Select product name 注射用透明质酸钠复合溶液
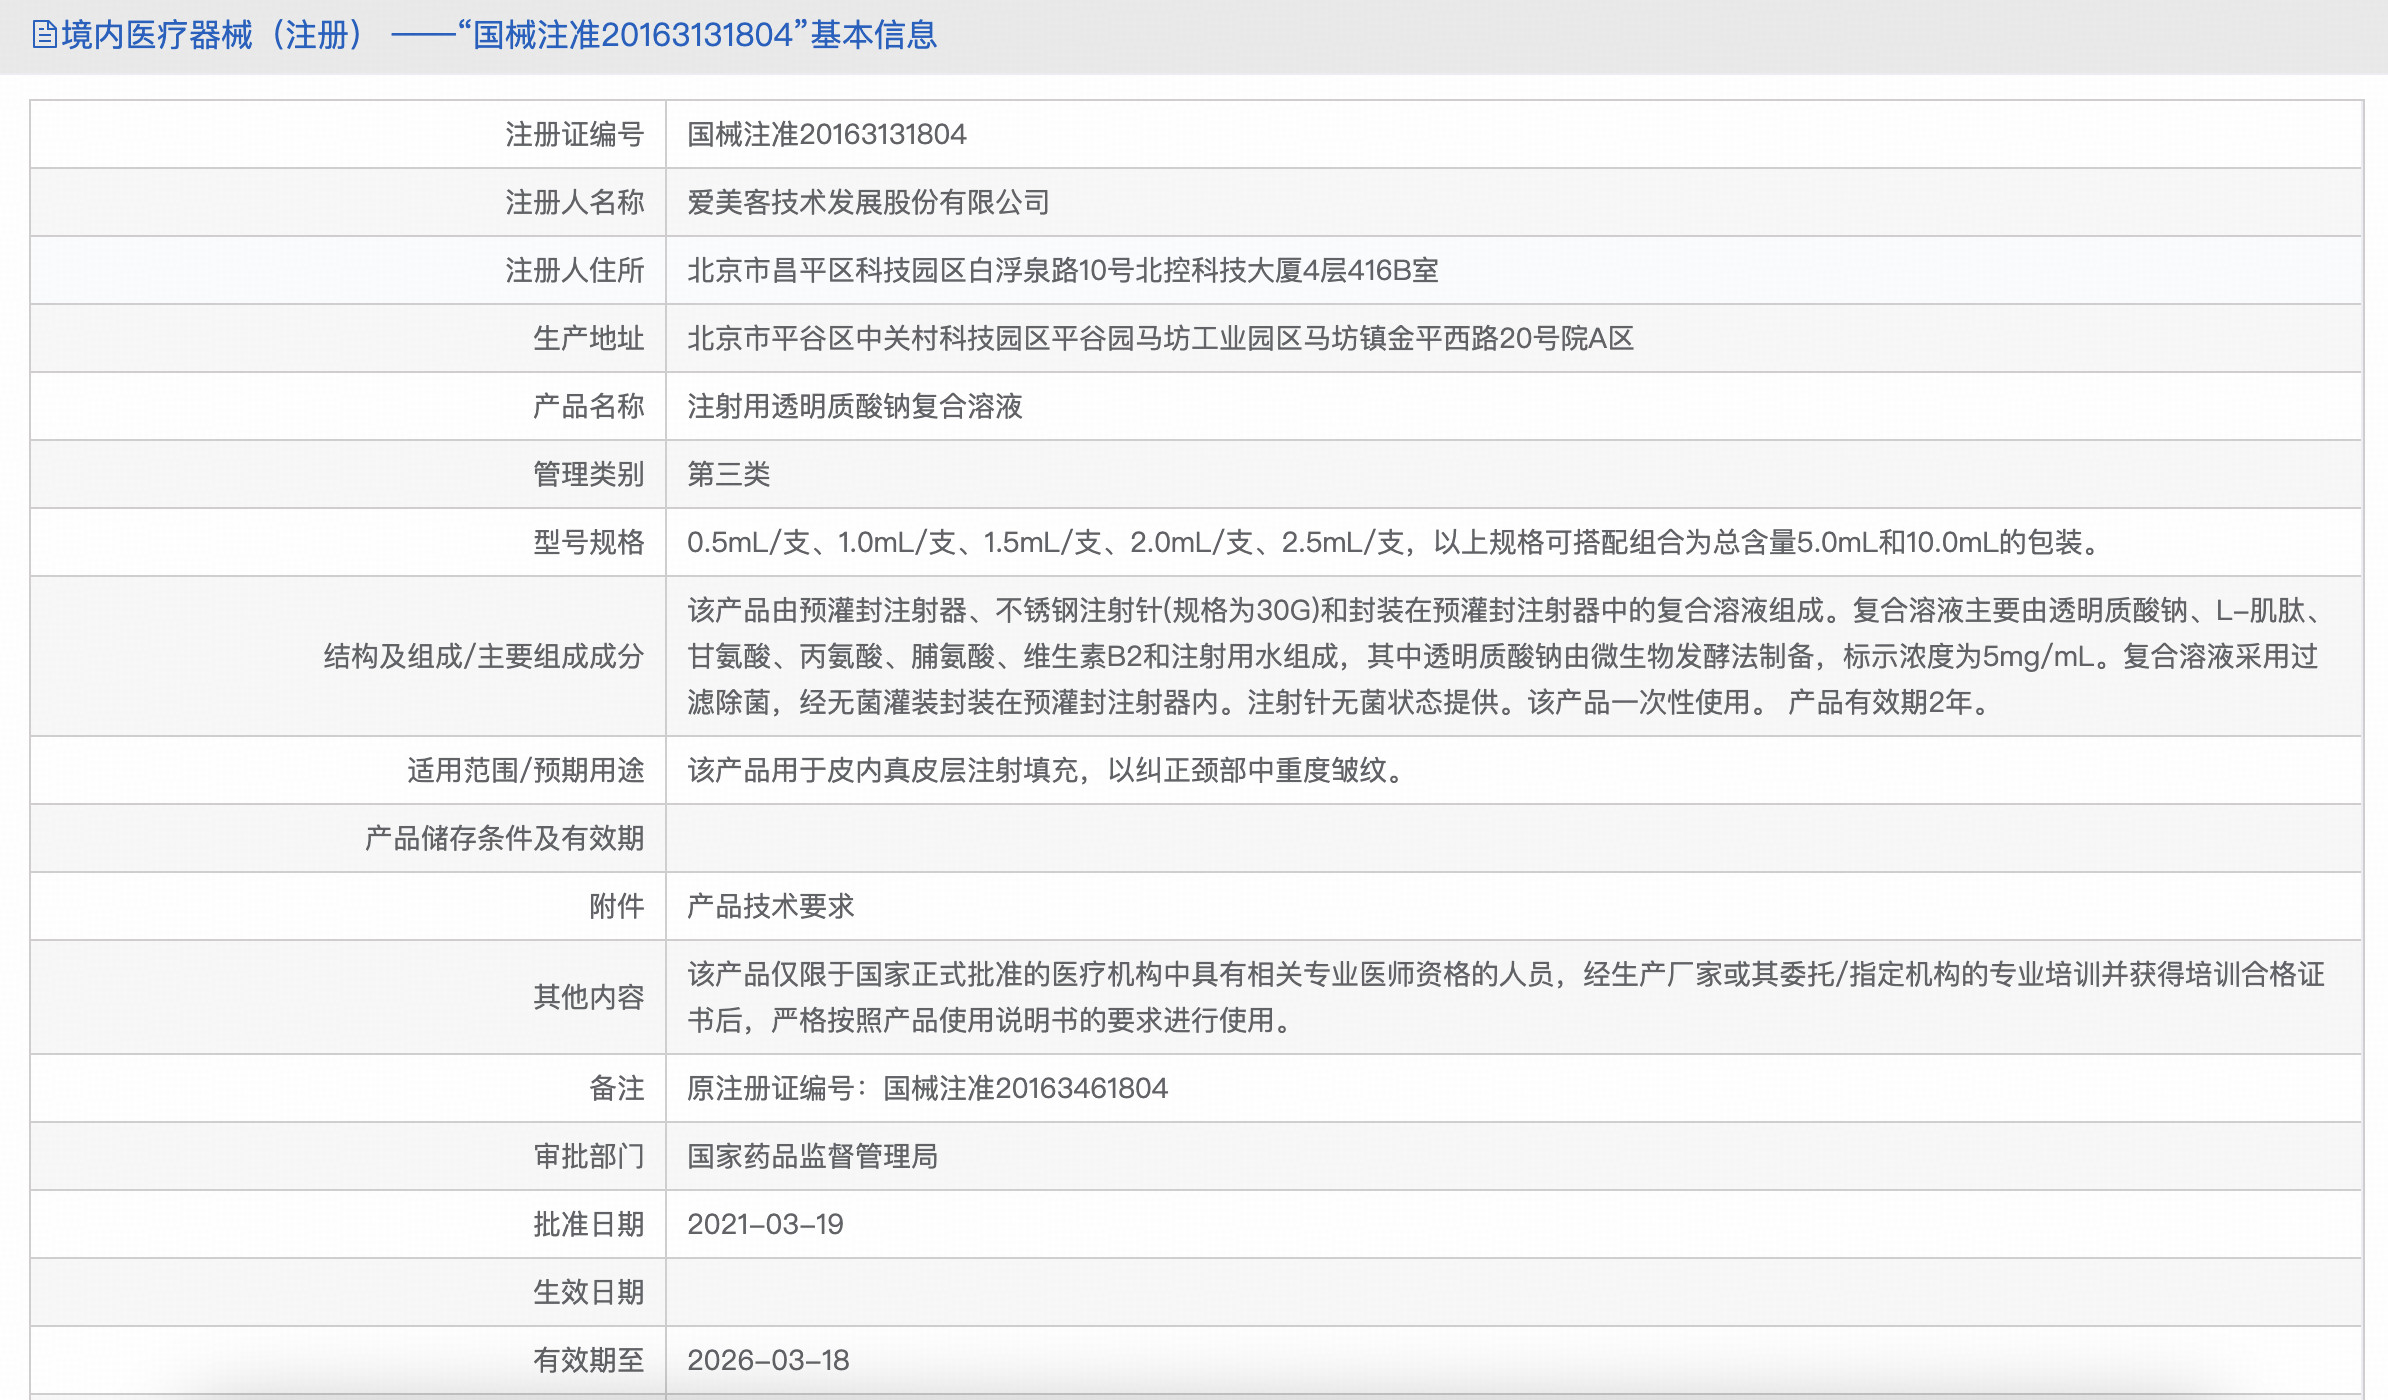Viewport: 2388px width, 1400px height. (x=855, y=406)
